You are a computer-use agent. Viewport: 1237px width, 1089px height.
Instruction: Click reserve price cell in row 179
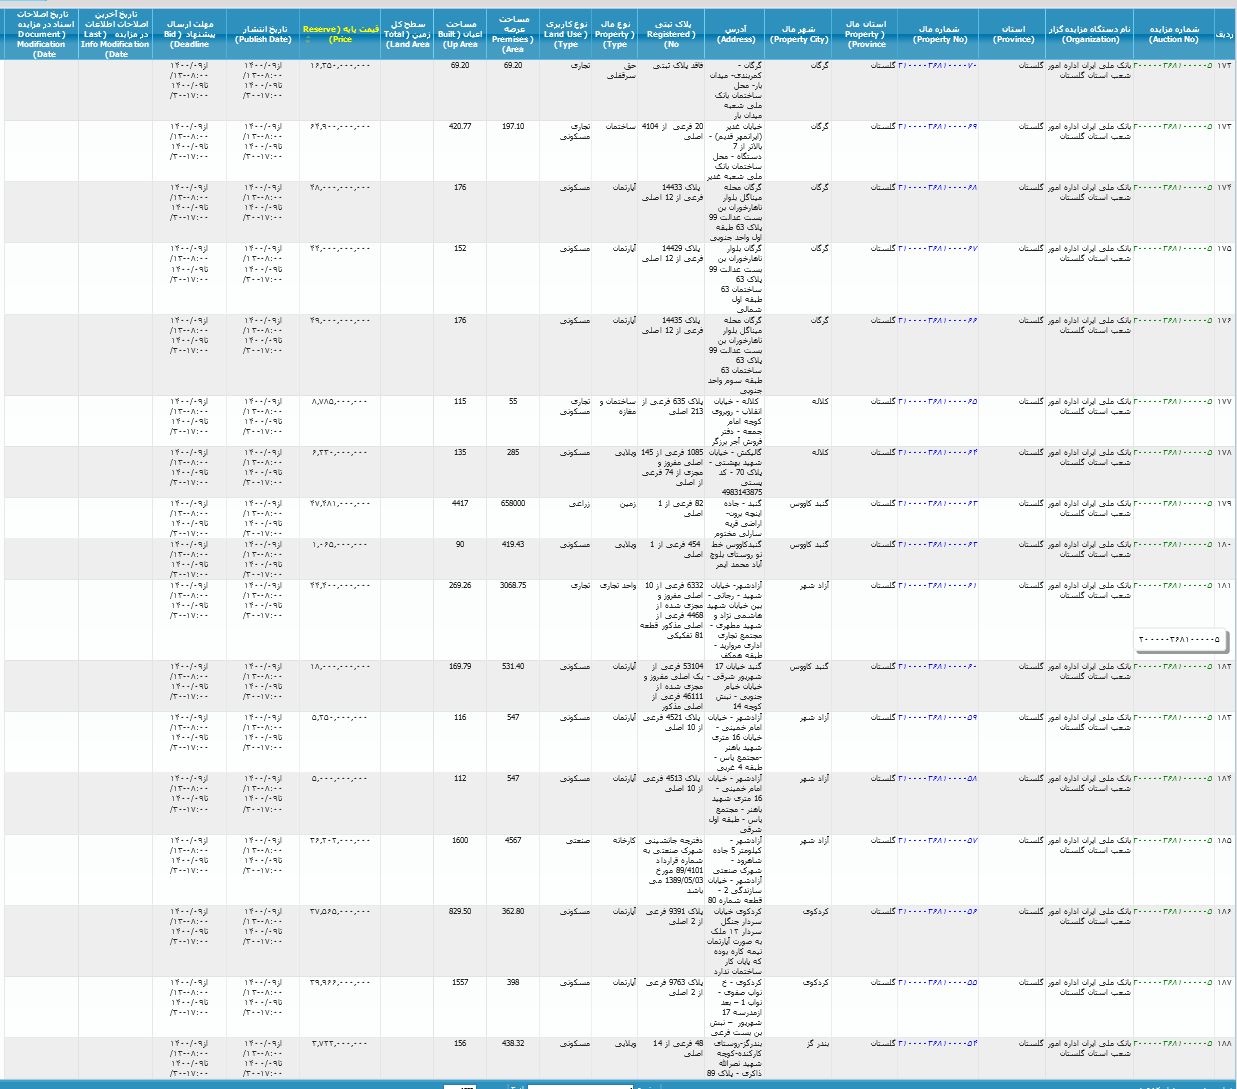339,504
